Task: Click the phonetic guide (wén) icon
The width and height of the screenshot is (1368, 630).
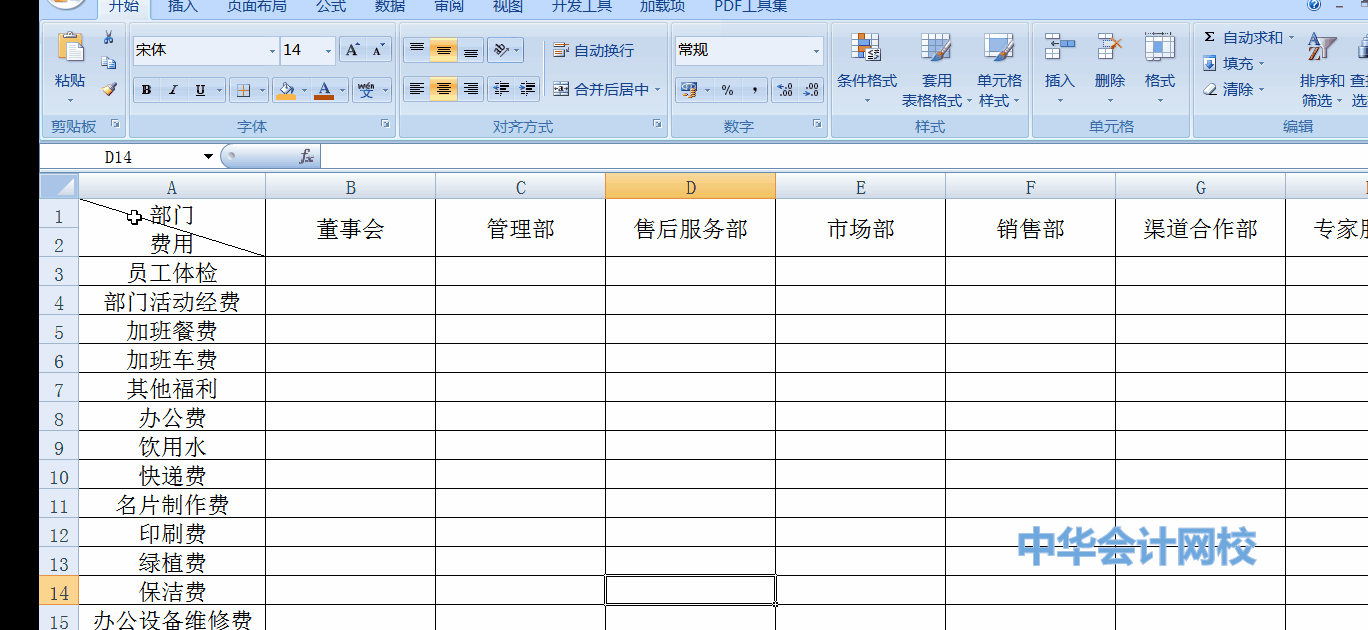Action: point(367,90)
